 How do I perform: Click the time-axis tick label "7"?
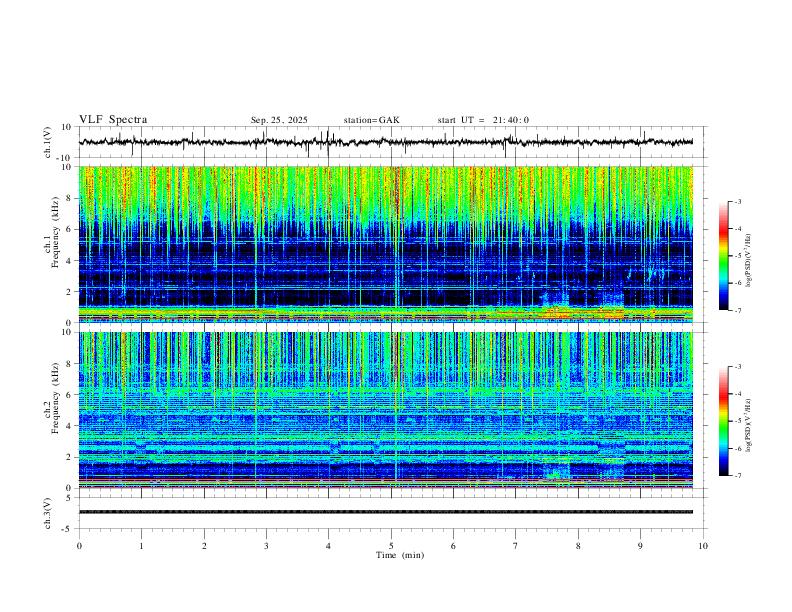516,546
